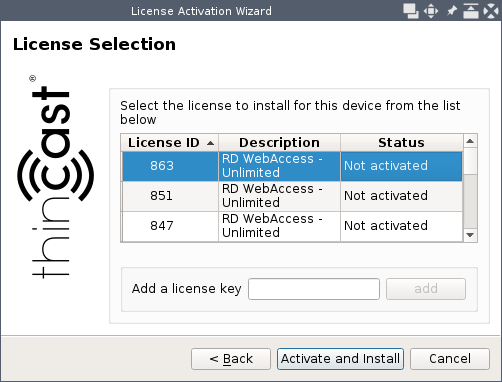Select license ID 863 cell

pos(170,166)
